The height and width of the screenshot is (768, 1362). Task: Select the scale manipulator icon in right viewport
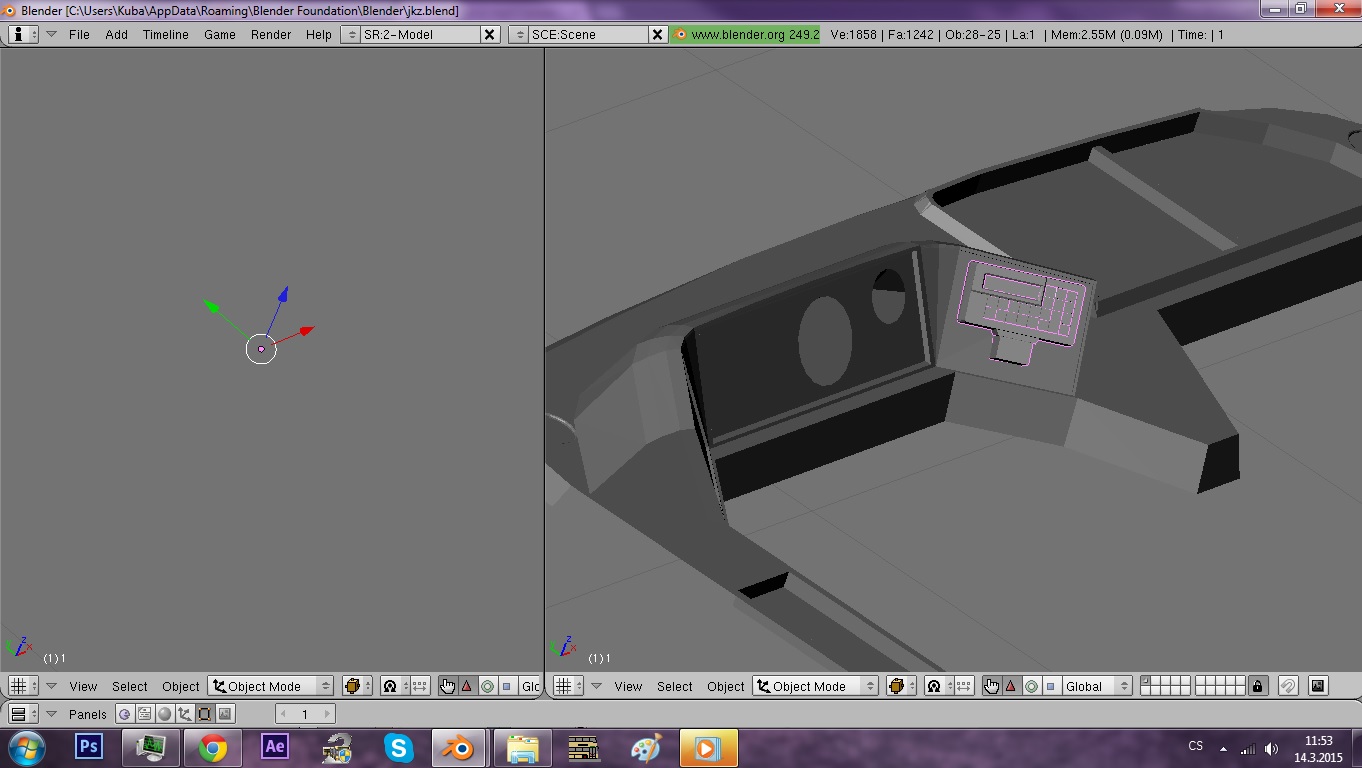(1050, 686)
